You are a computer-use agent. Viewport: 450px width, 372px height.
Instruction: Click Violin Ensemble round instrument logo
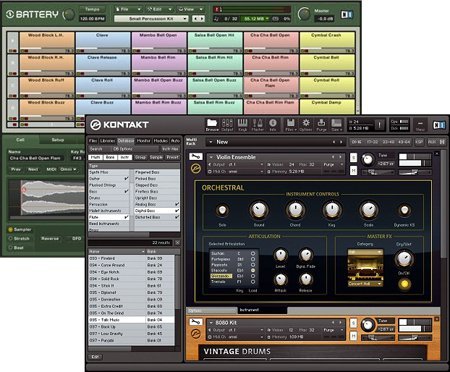tap(196, 169)
